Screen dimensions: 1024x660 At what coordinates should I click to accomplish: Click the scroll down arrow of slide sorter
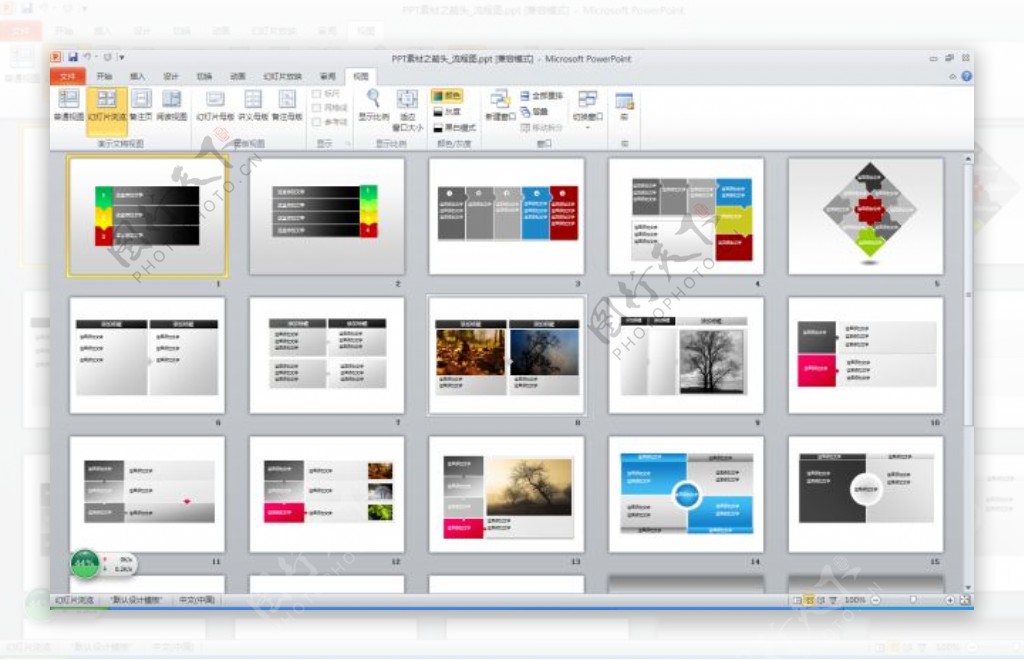pos(968,588)
